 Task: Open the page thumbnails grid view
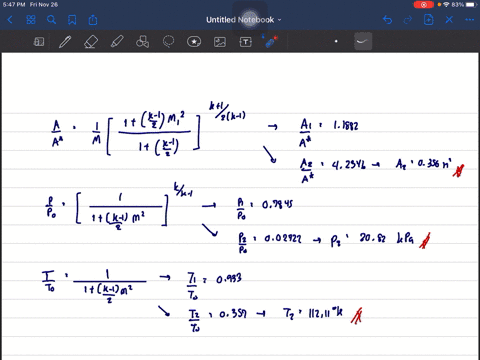(x=31, y=20)
